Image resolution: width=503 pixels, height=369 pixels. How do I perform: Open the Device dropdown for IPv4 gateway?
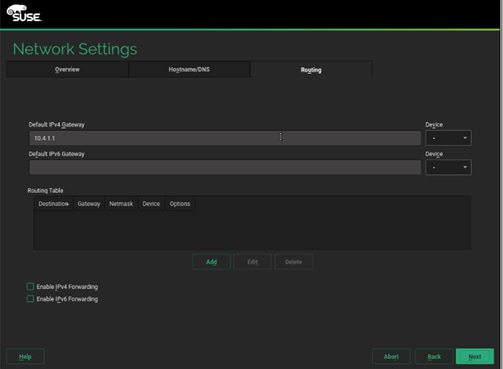coord(448,138)
